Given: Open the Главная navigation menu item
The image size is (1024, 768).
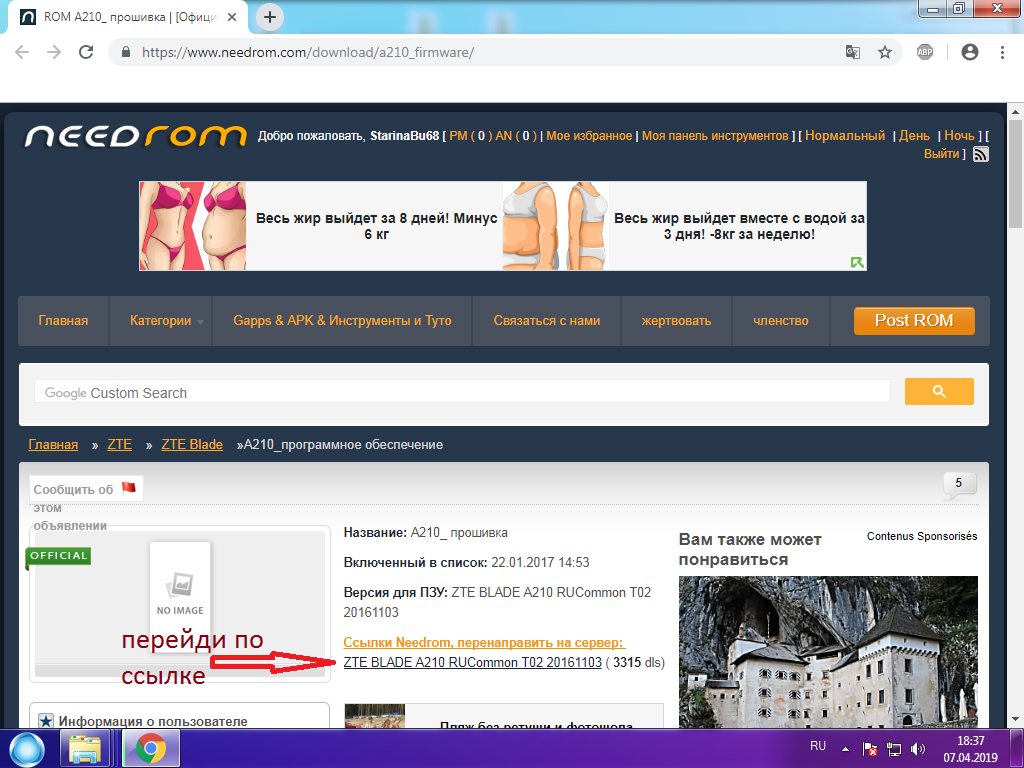Looking at the screenshot, I should [63, 321].
